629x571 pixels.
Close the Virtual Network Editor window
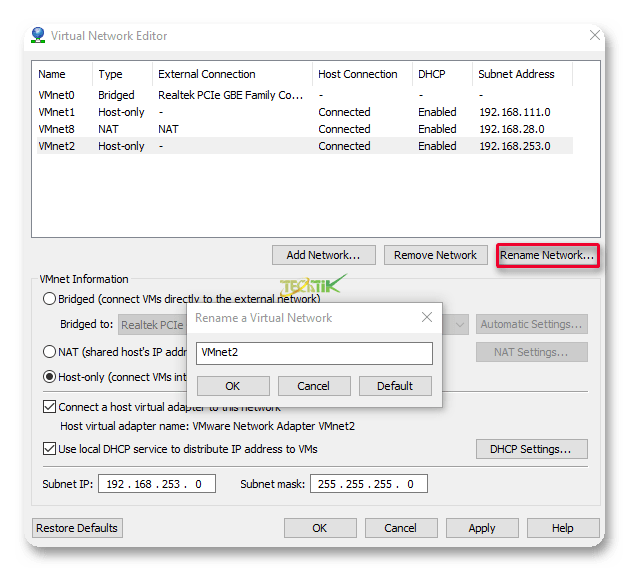pyautogui.click(x=595, y=35)
